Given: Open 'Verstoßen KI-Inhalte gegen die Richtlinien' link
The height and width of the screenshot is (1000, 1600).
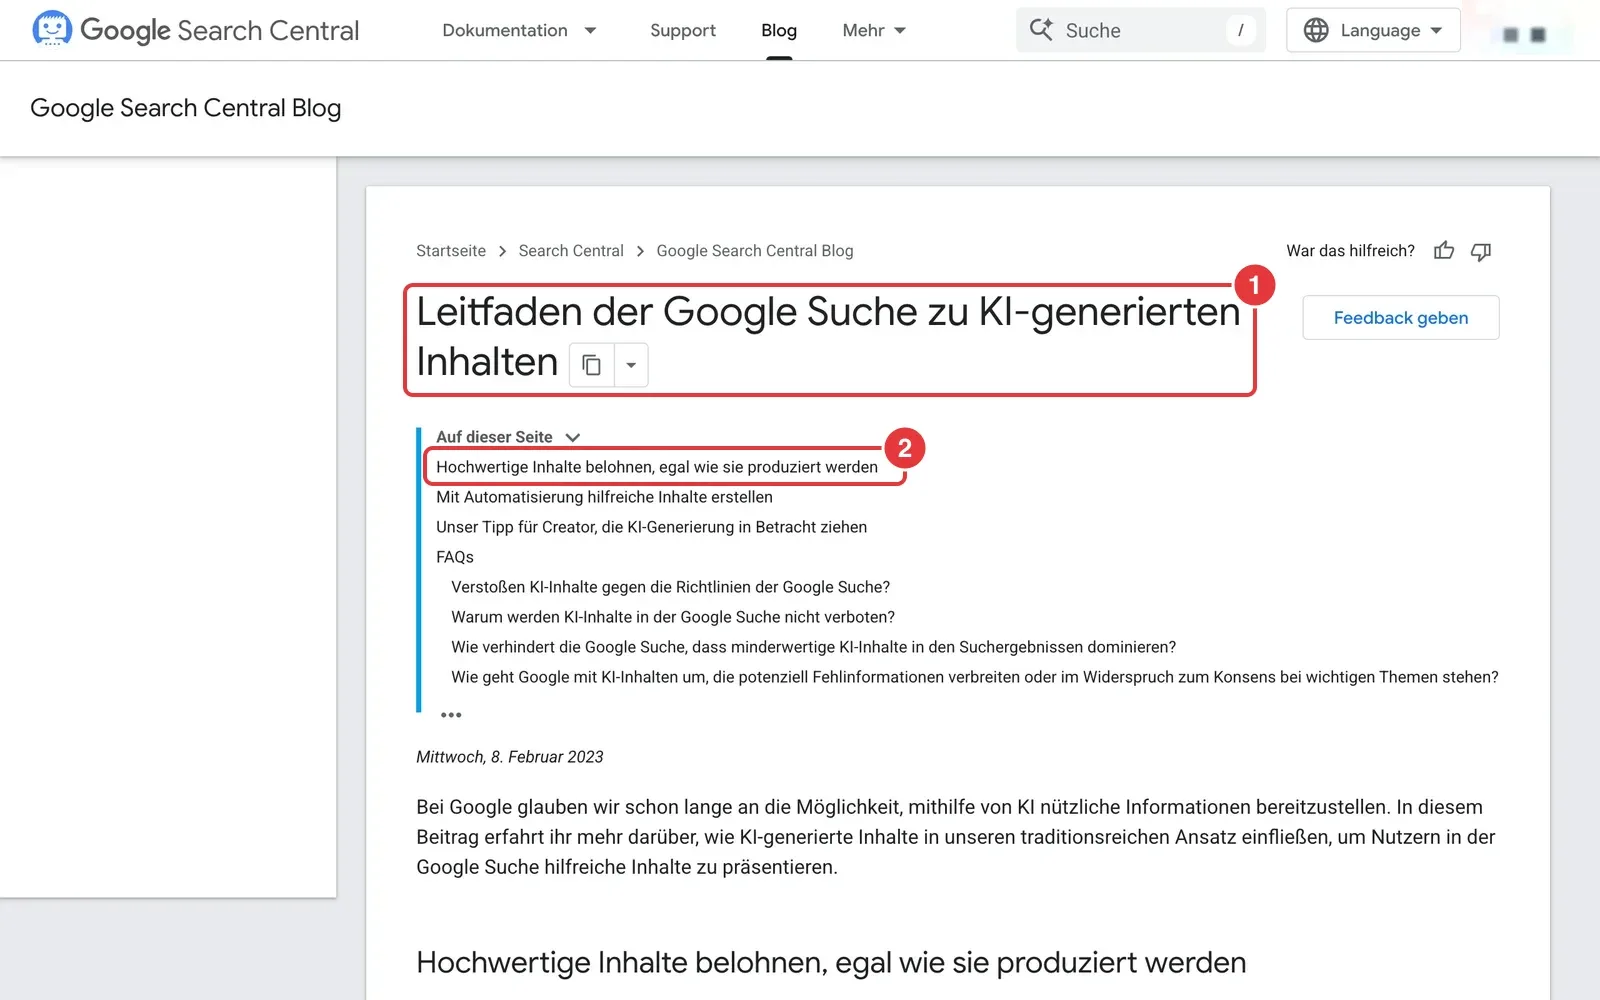Looking at the screenshot, I should [670, 587].
